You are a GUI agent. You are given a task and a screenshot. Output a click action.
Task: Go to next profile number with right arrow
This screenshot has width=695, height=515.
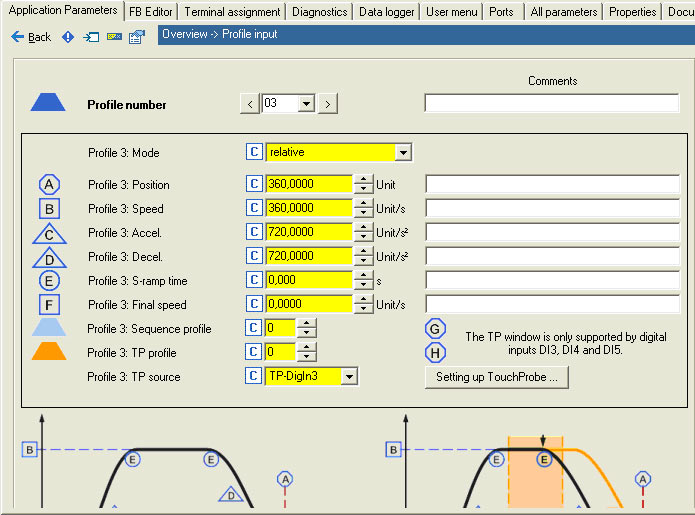coord(327,103)
